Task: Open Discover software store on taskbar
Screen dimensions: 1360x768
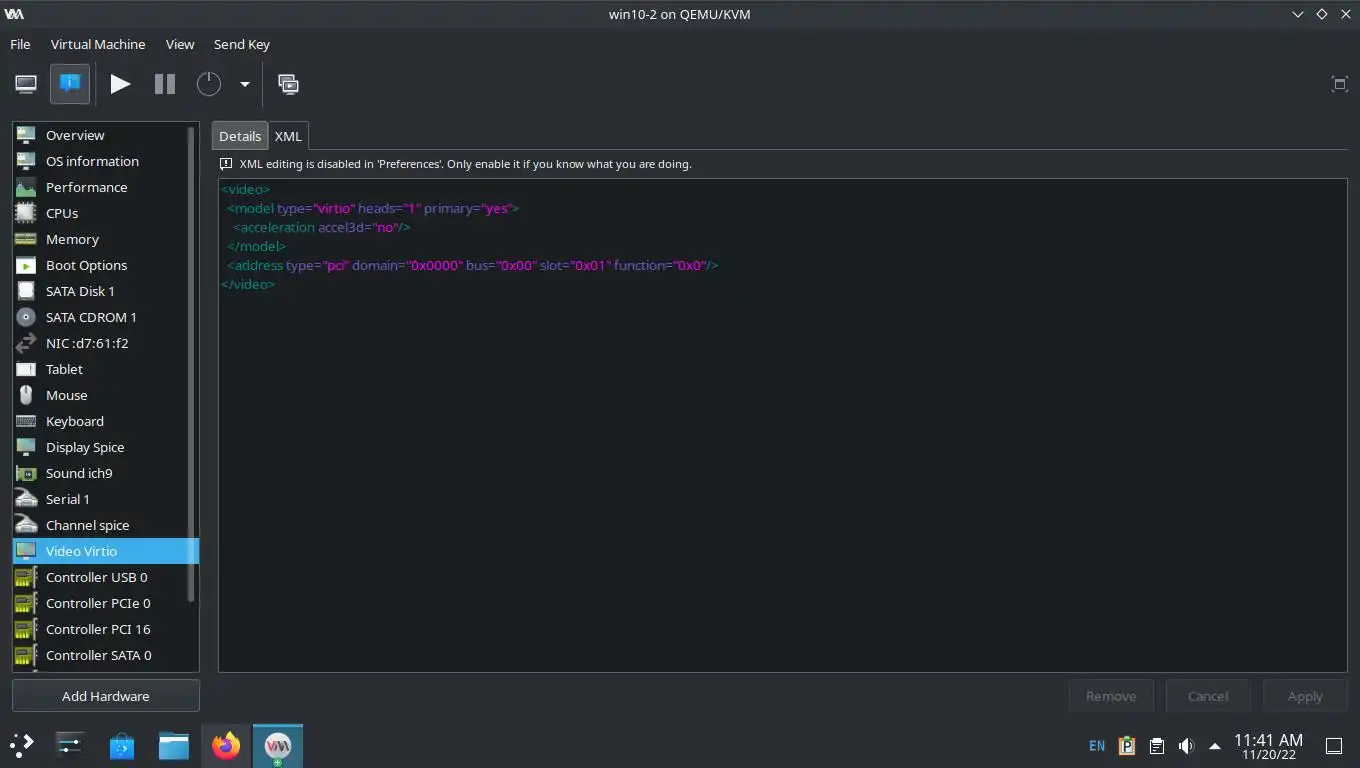Action: 122,745
